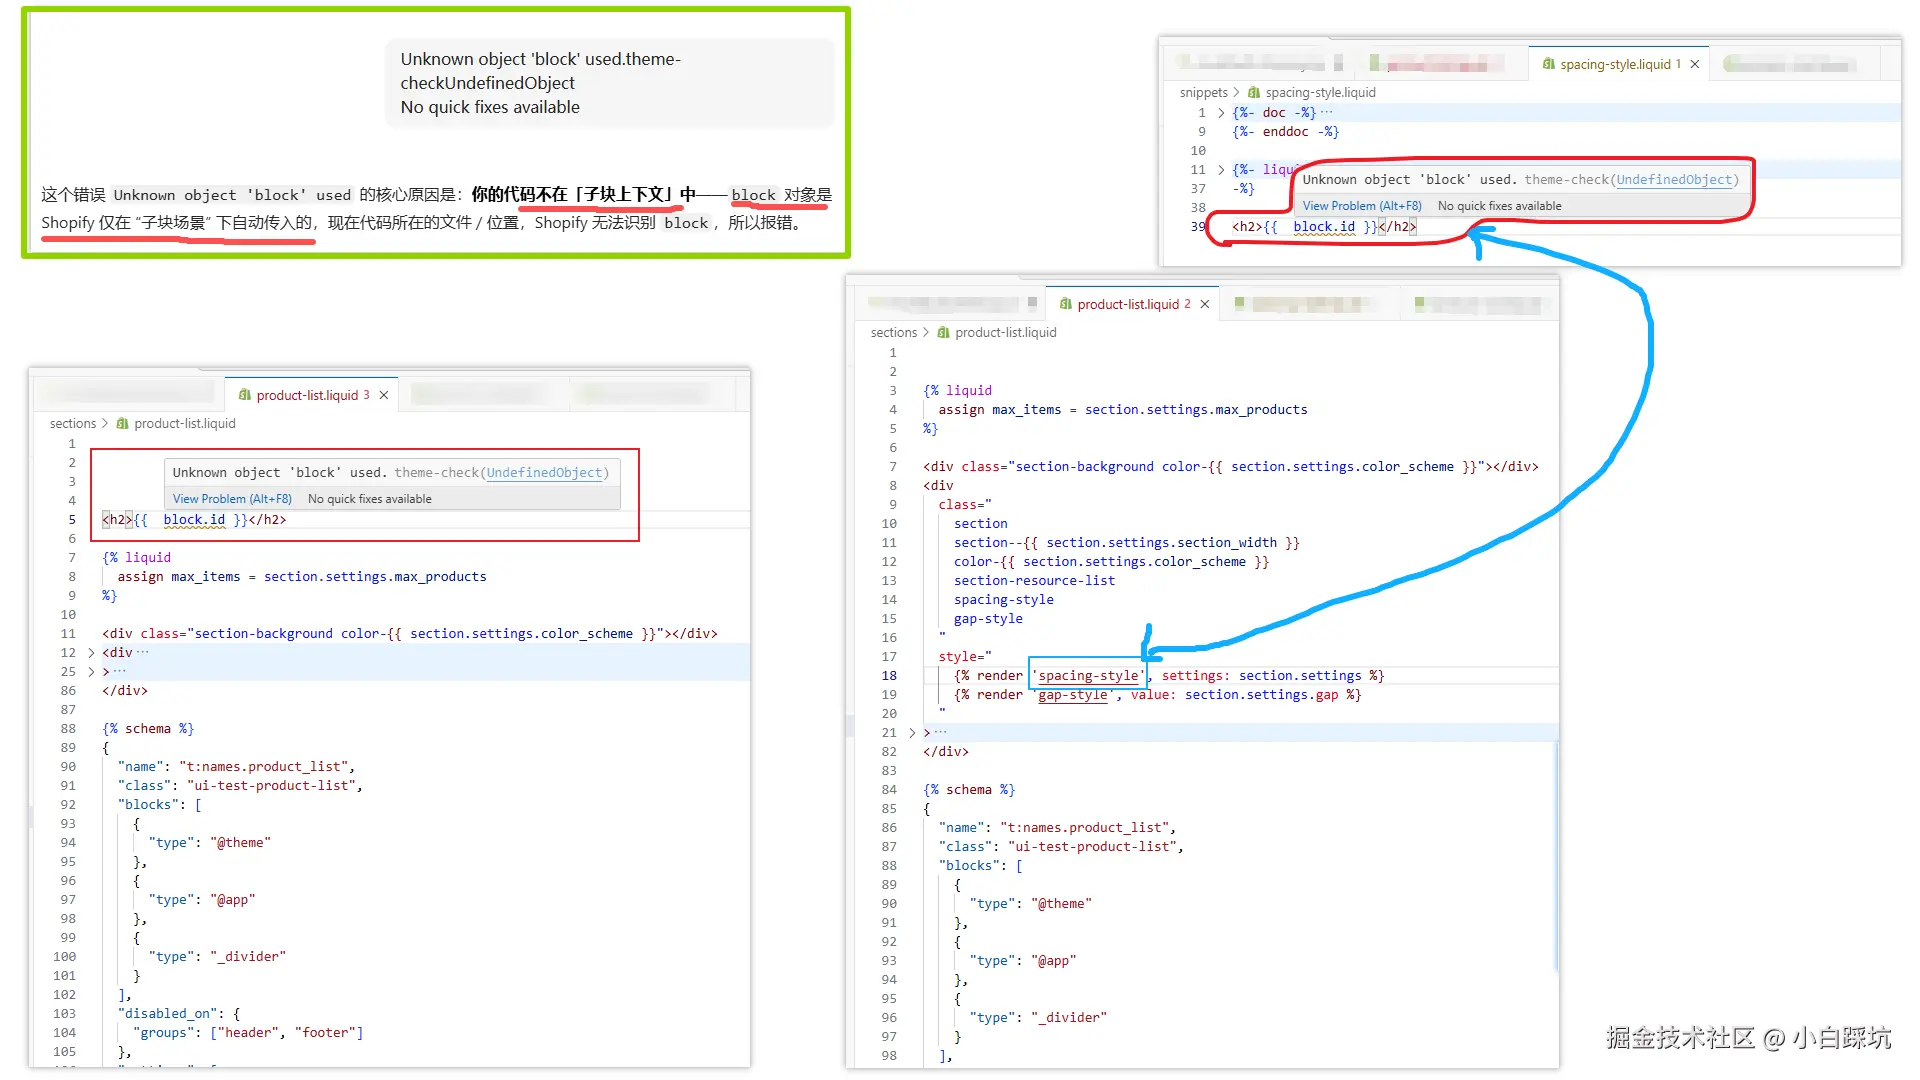Viewport: 1920px width, 1080px height.
Task: Click Shopify icon on spacing-style.liquid tab
Action: click(x=1549, y=64)
